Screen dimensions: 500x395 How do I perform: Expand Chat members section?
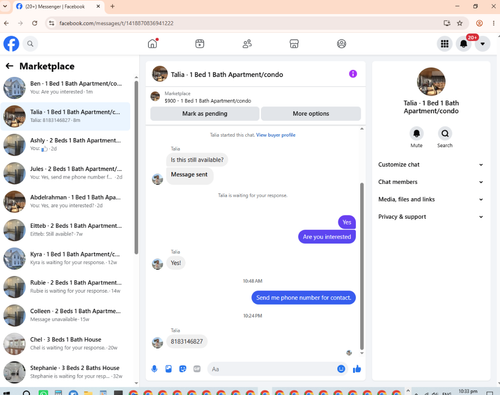point(431,182)
